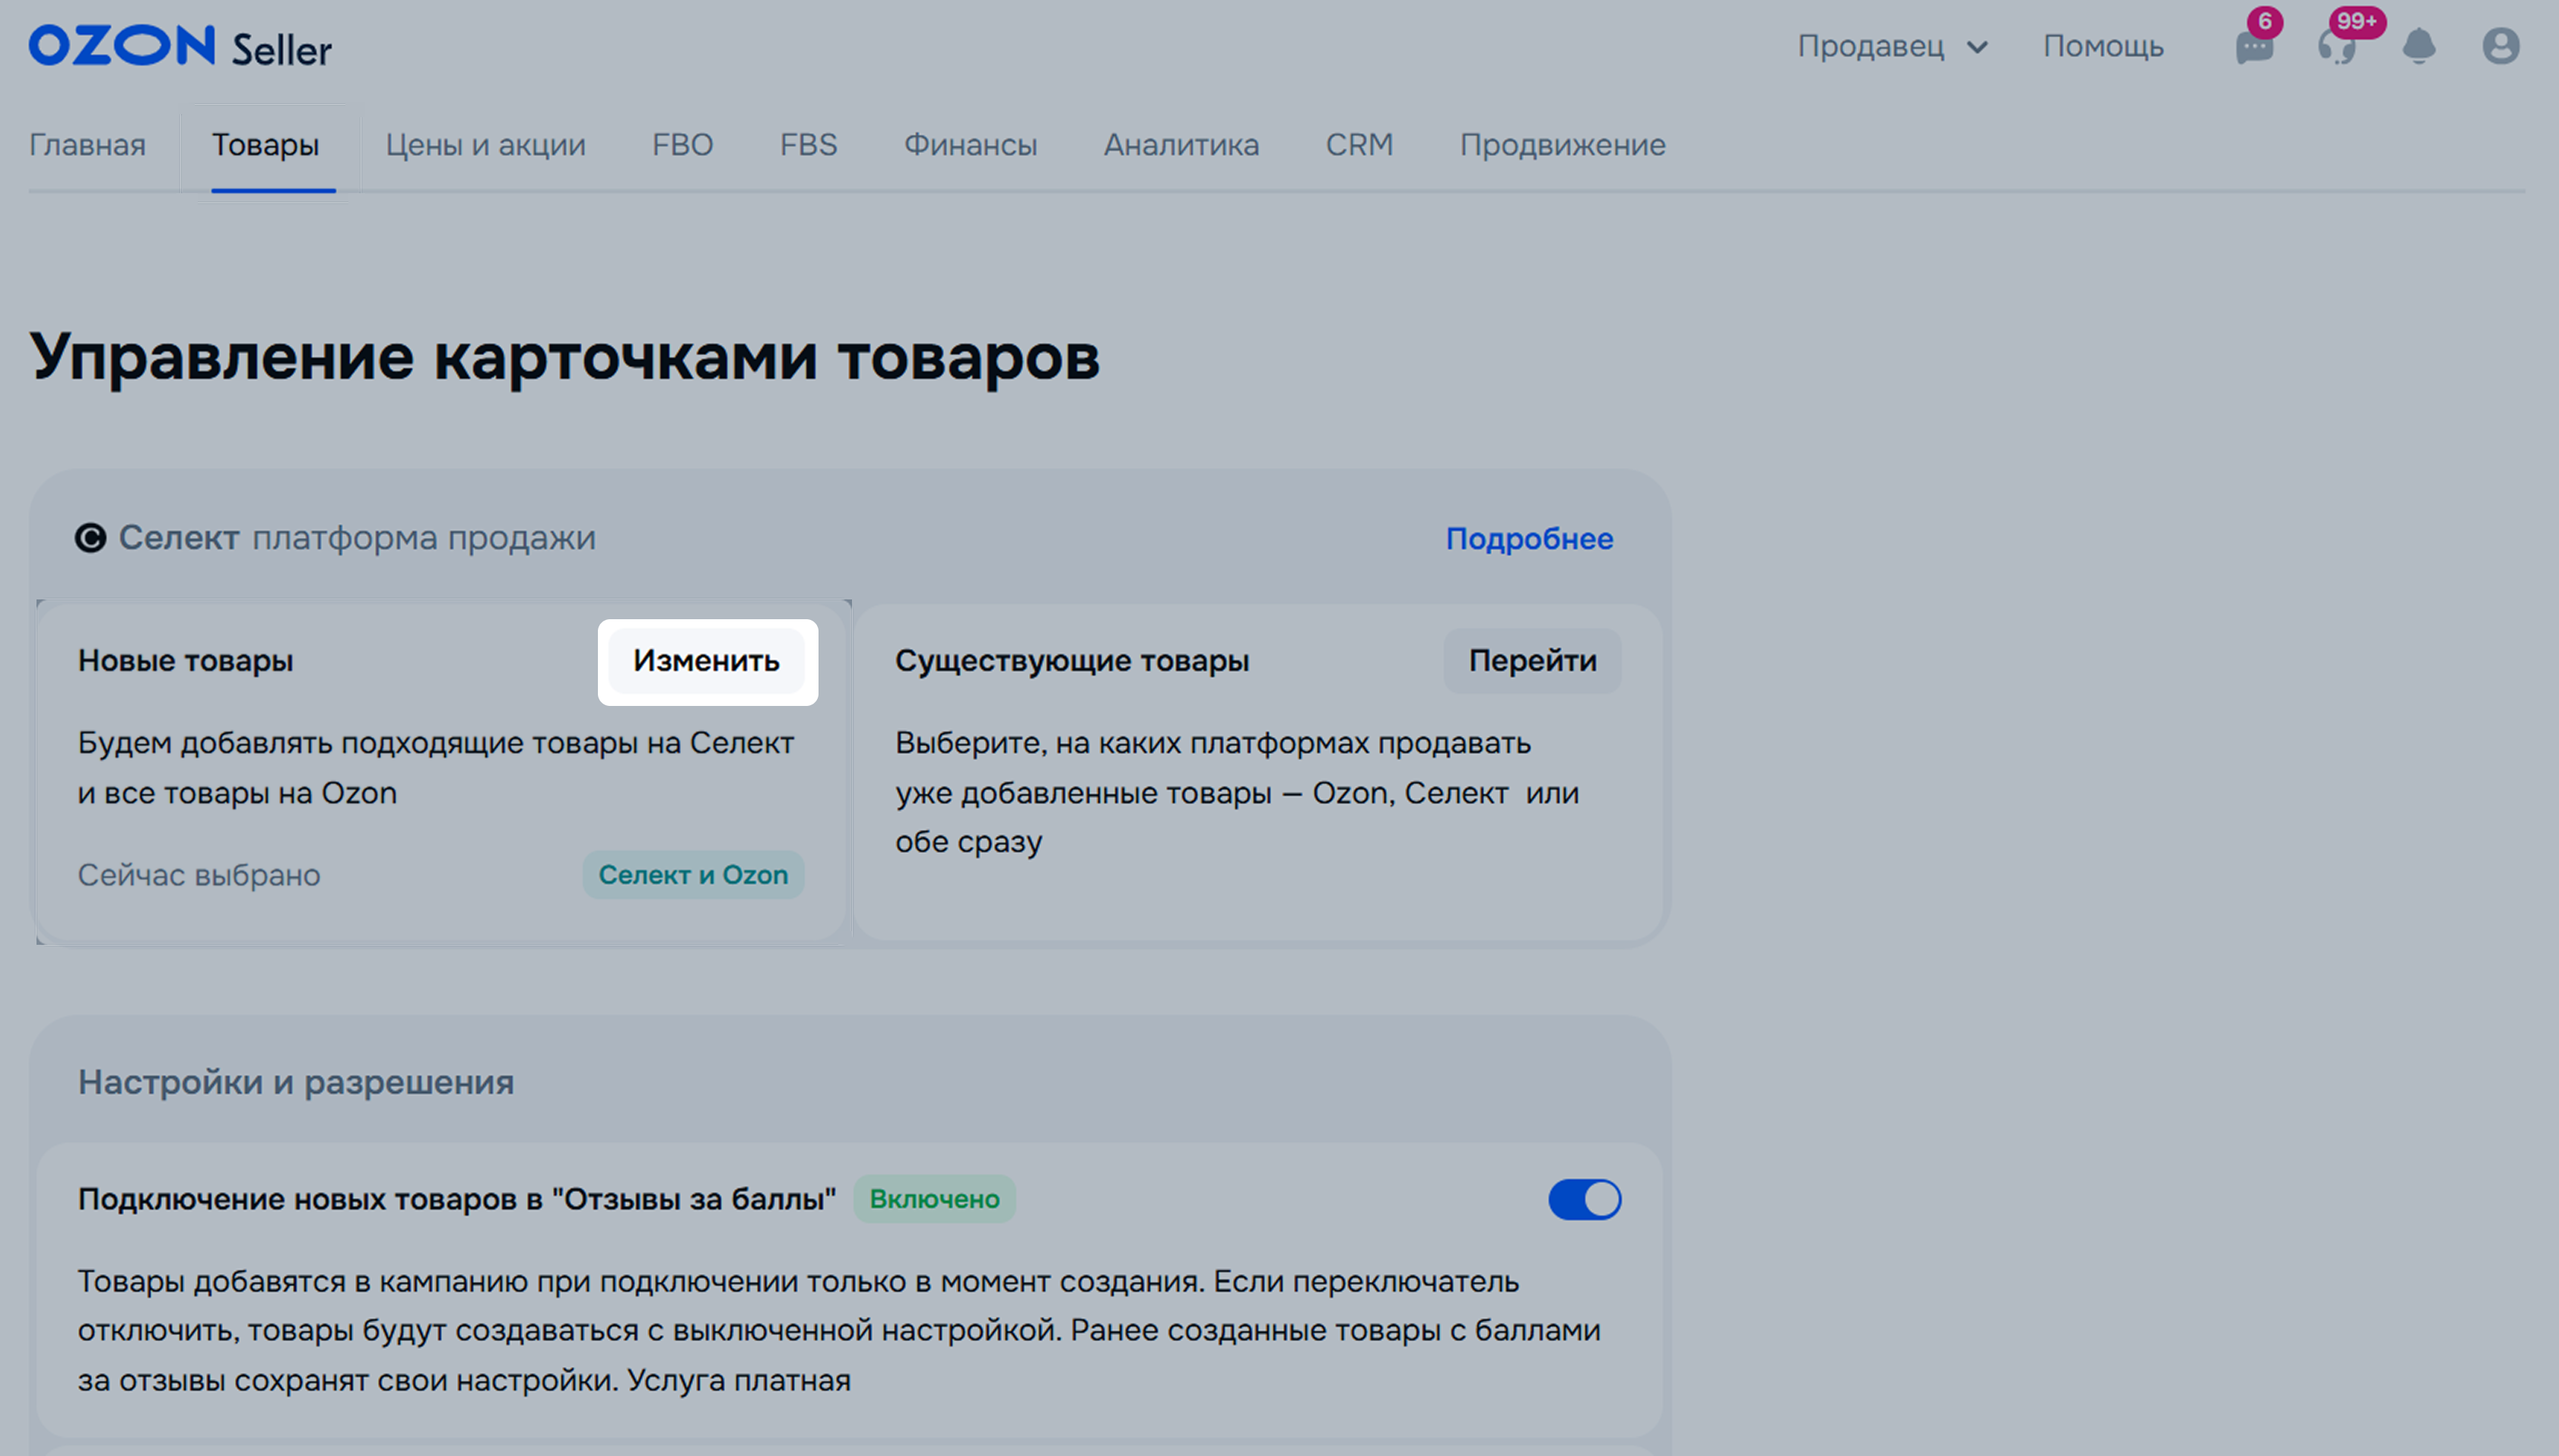Viewport: 2559px width, 1456px height.
Task: Switch to Аналитика tab
Action: click(1181, 145)
